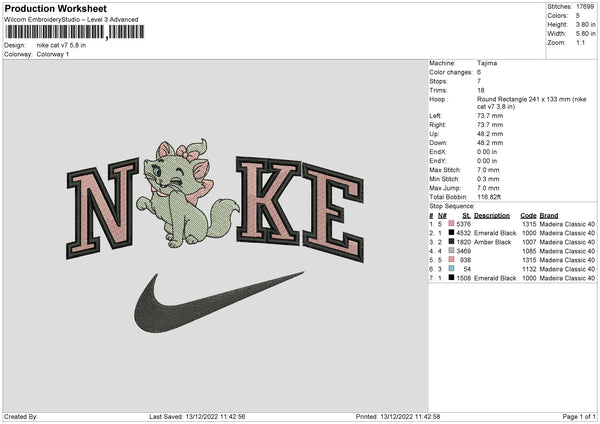Click the Stops value '7'
Screen dimensions: 600x424
point(479,81)
